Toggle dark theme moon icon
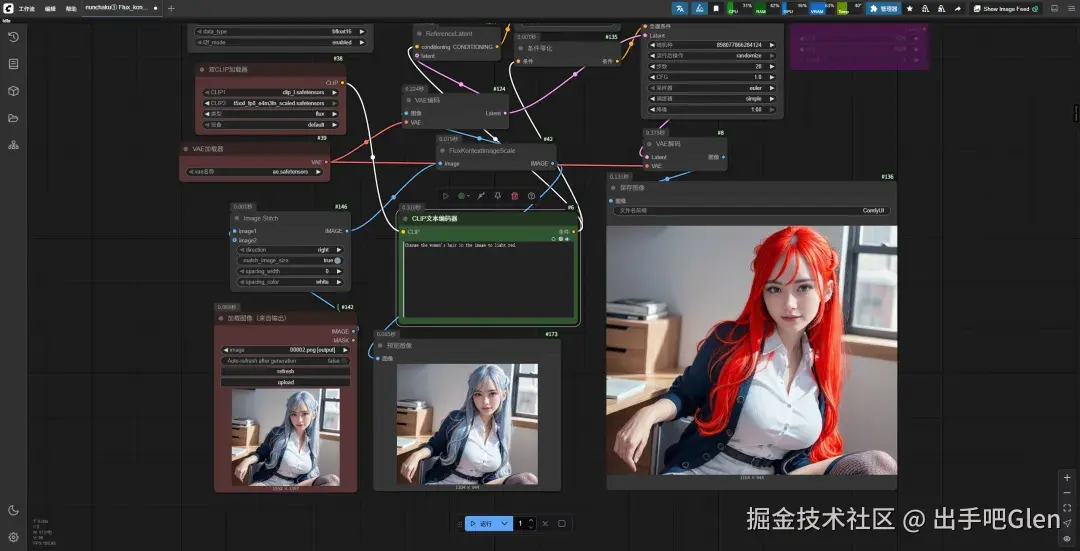Viewport: 1080px width, 551px height. (13, 510)
